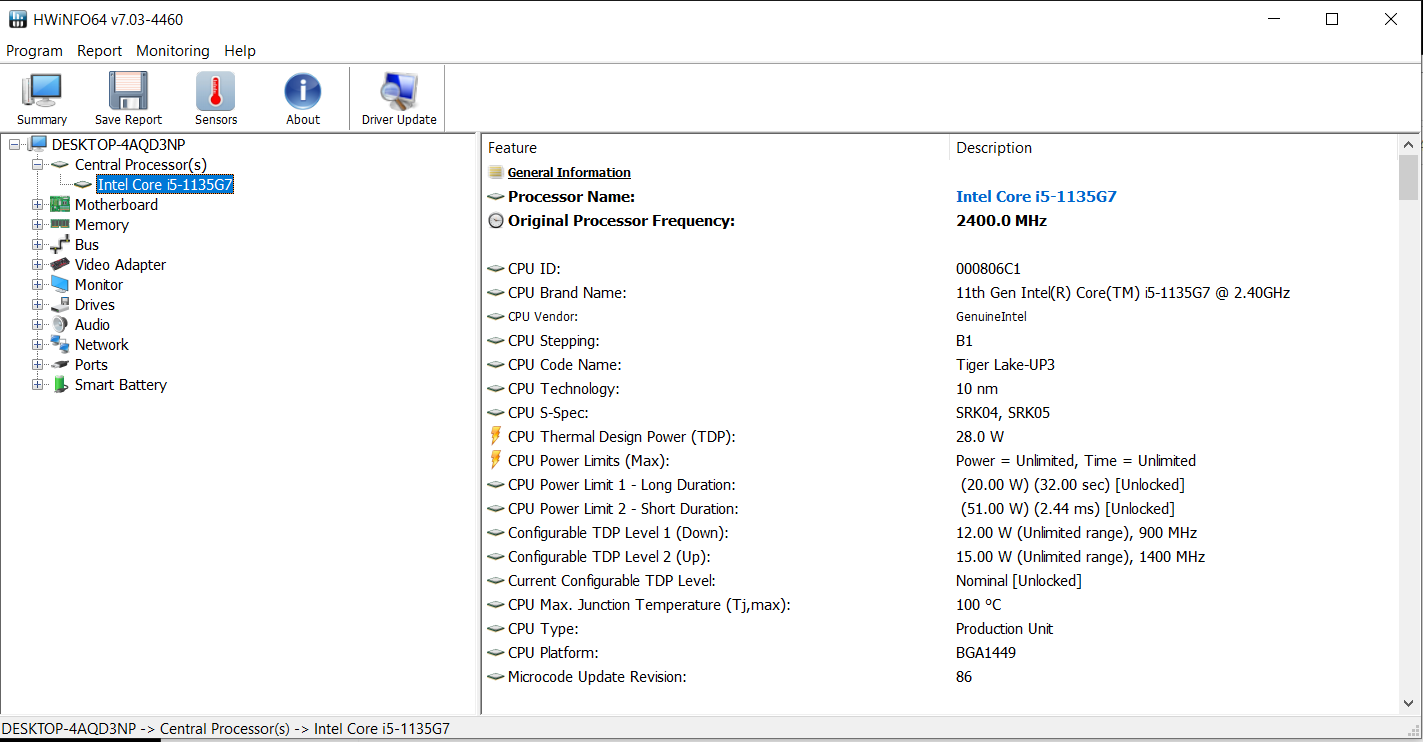Viewport: 1423px width, 742px height.
Task: Click the status bar path text
Action: (226, 729)
